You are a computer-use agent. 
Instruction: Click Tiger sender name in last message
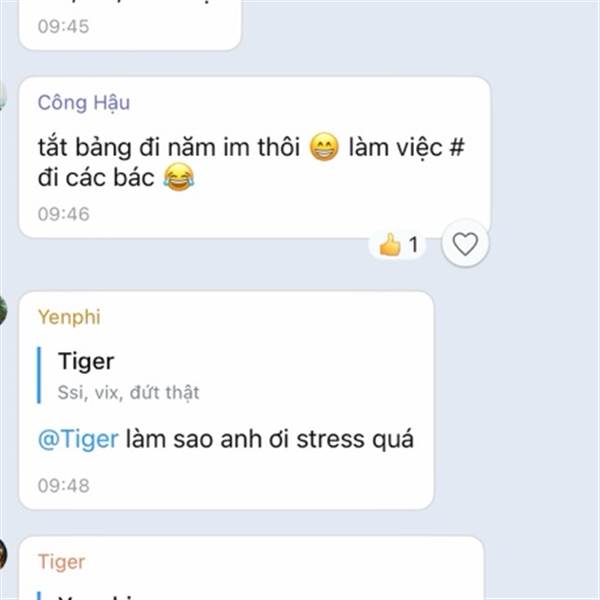pos(61,562)
